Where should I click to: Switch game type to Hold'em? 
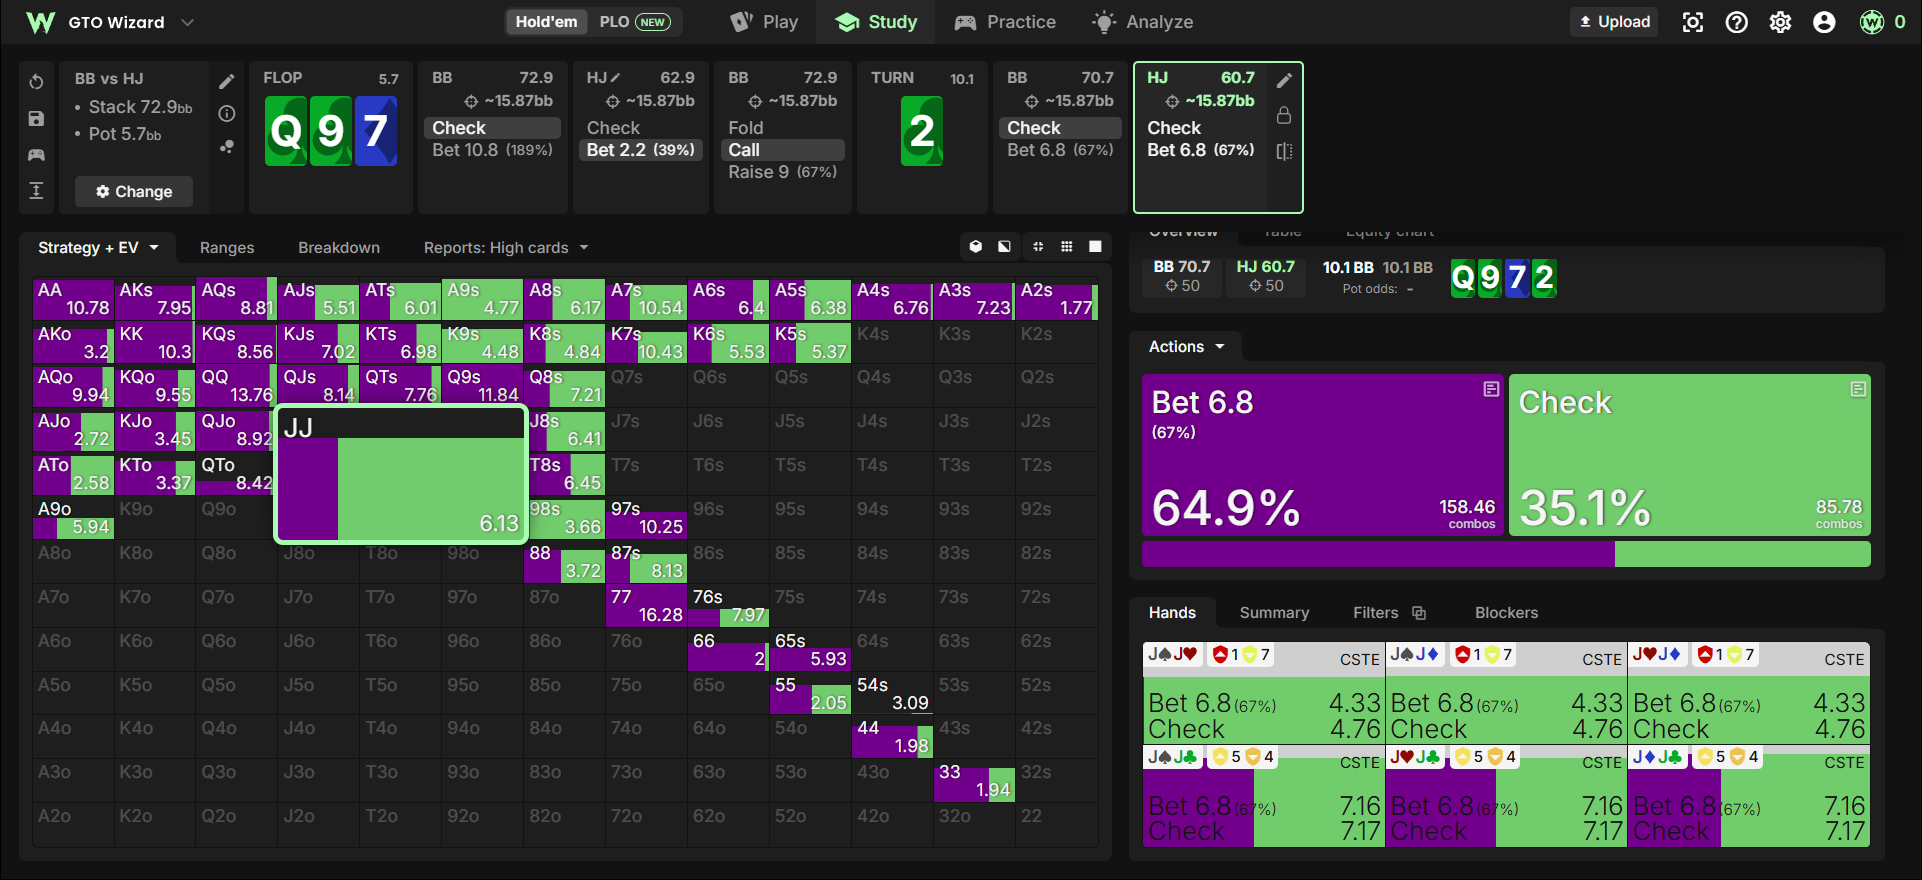(x=546, y=22)
